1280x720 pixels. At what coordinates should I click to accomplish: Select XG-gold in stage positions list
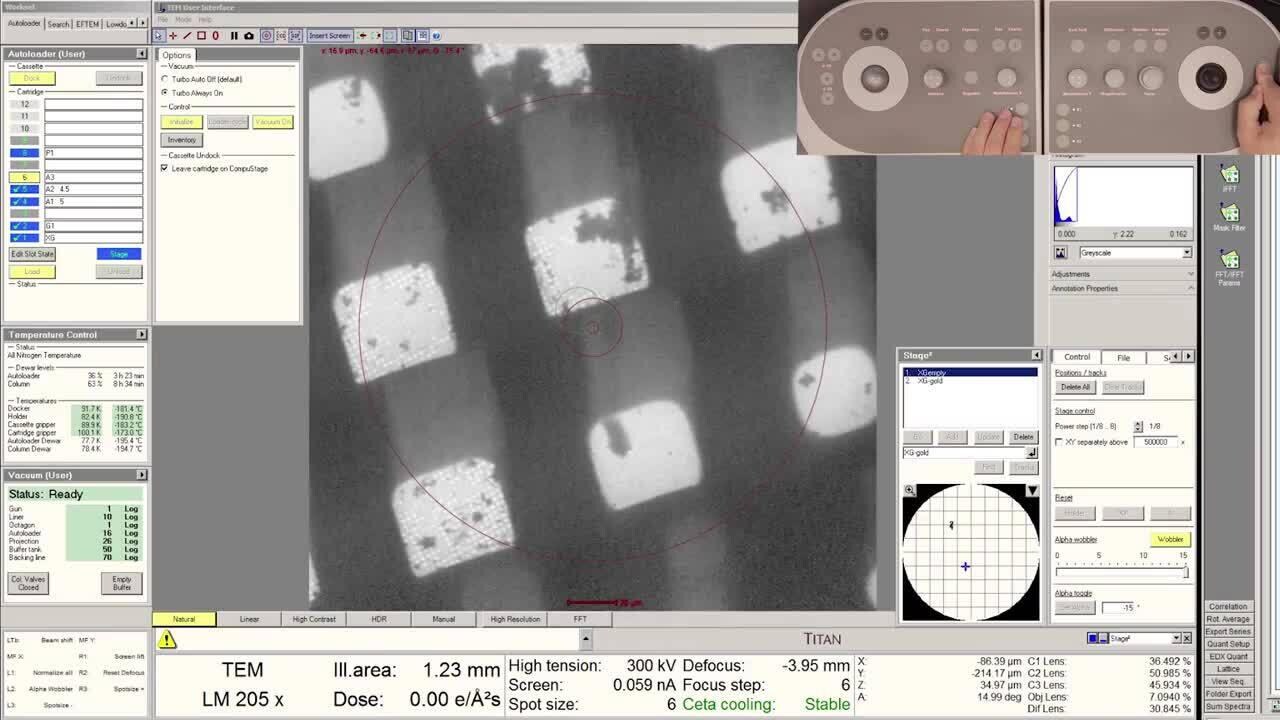pos(930,381)
